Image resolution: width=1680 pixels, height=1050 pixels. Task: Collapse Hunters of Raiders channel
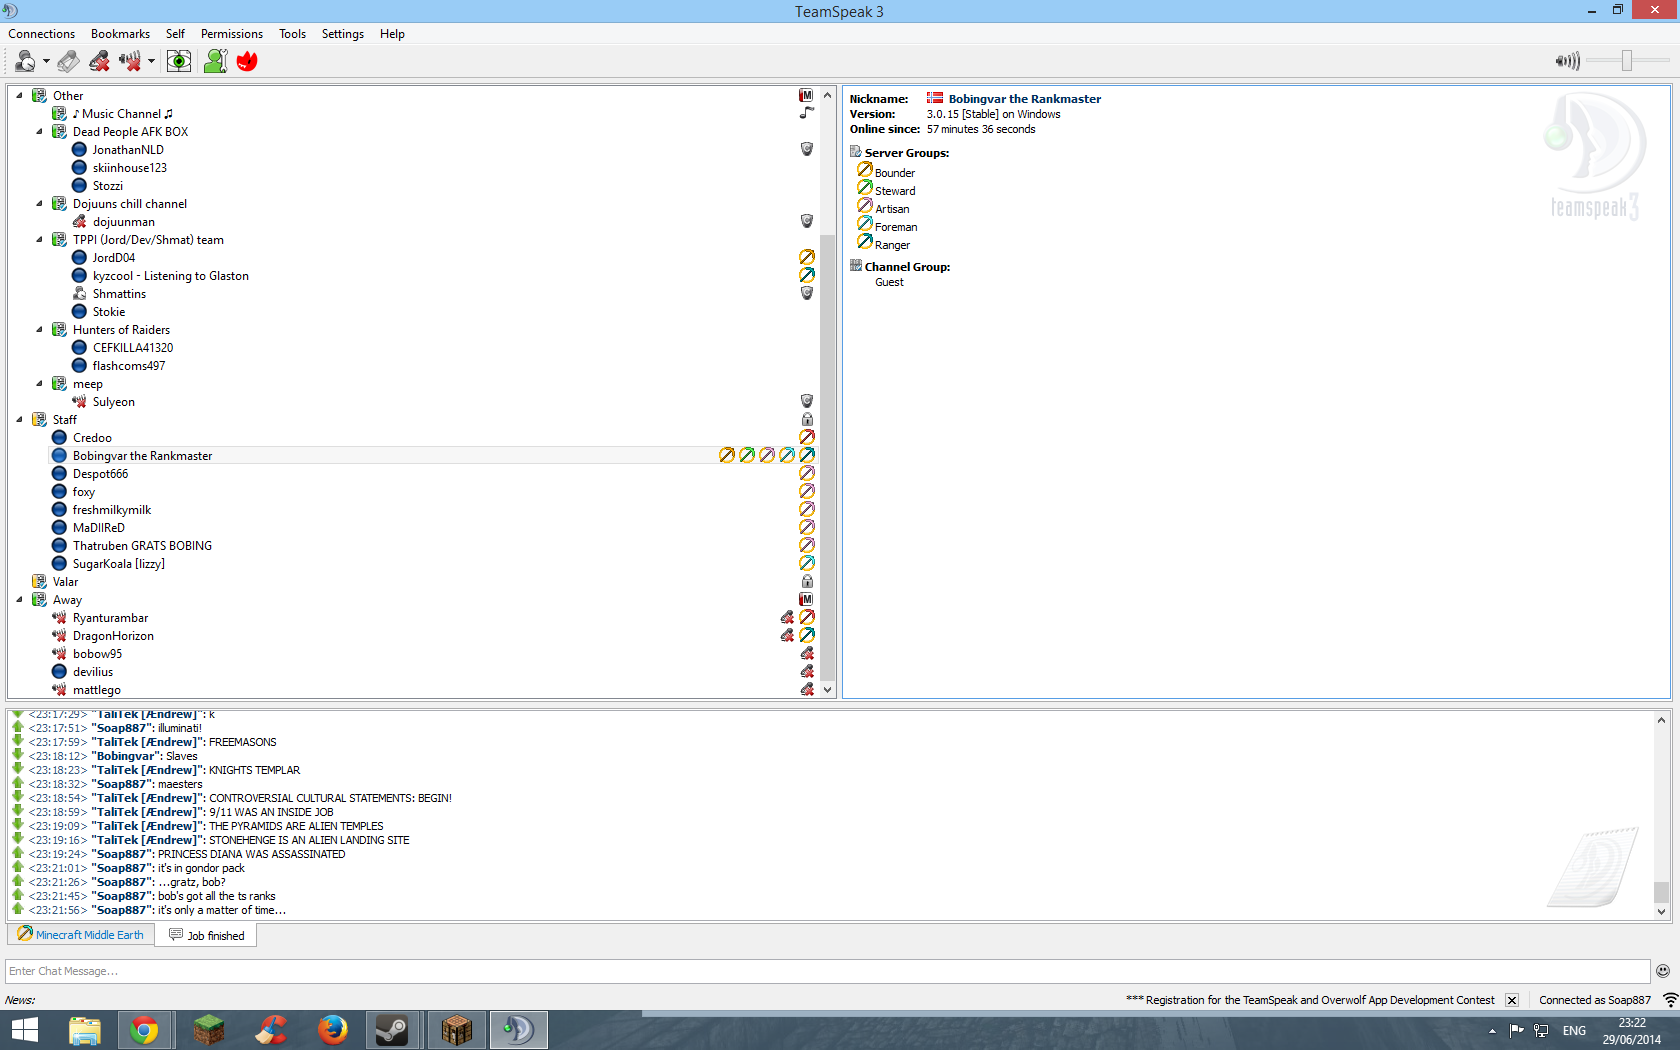click(39, 330)
